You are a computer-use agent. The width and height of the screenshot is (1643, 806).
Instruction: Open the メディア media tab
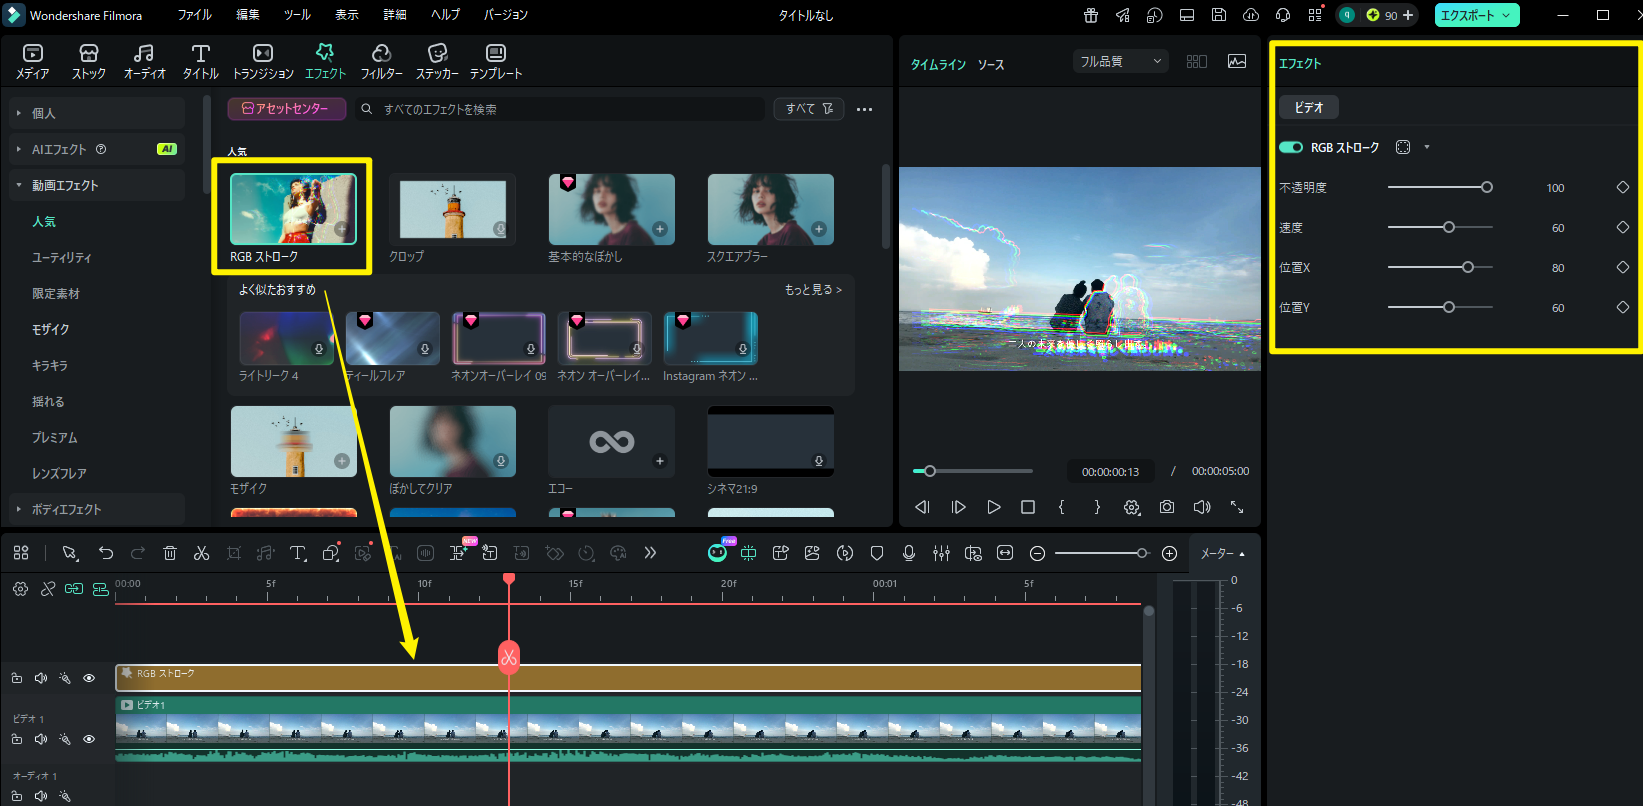32,61
